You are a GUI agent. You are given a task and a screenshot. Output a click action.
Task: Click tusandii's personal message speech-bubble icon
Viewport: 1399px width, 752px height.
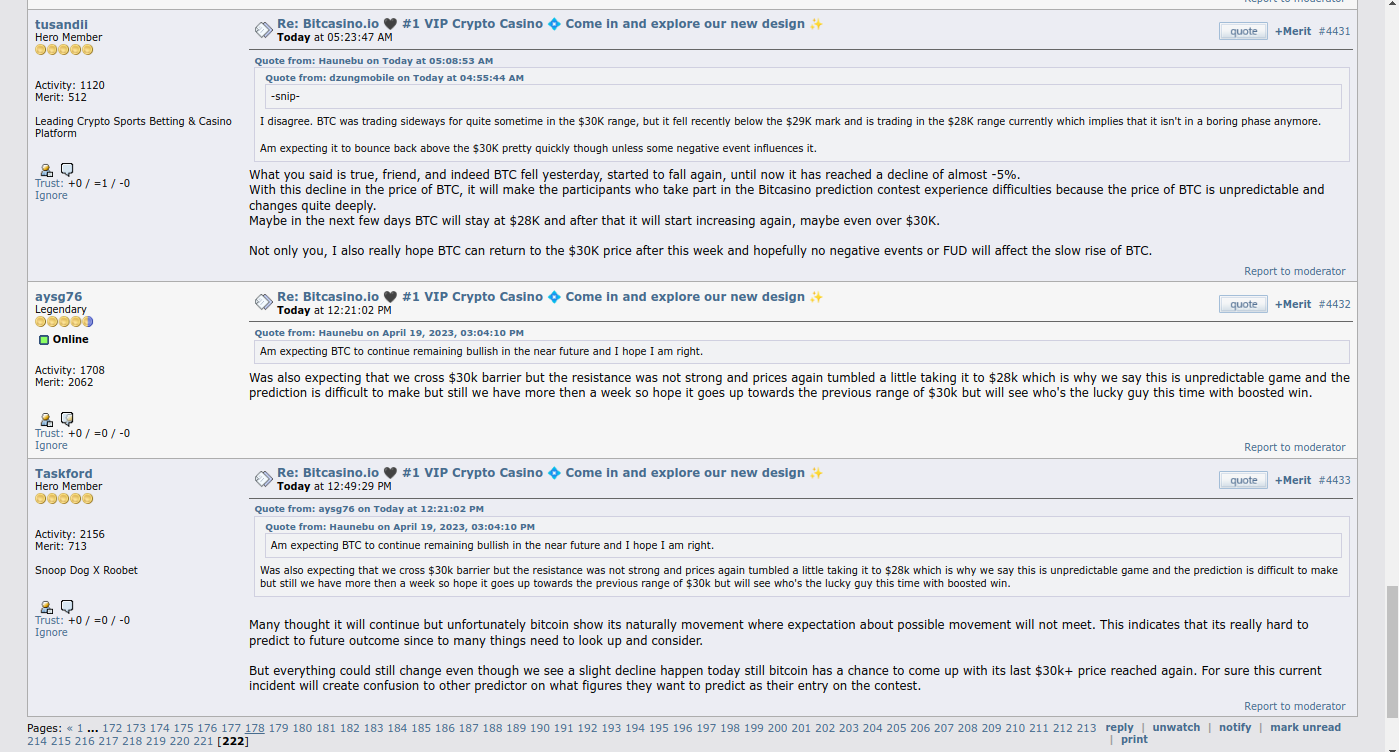[x=67, y=170]
